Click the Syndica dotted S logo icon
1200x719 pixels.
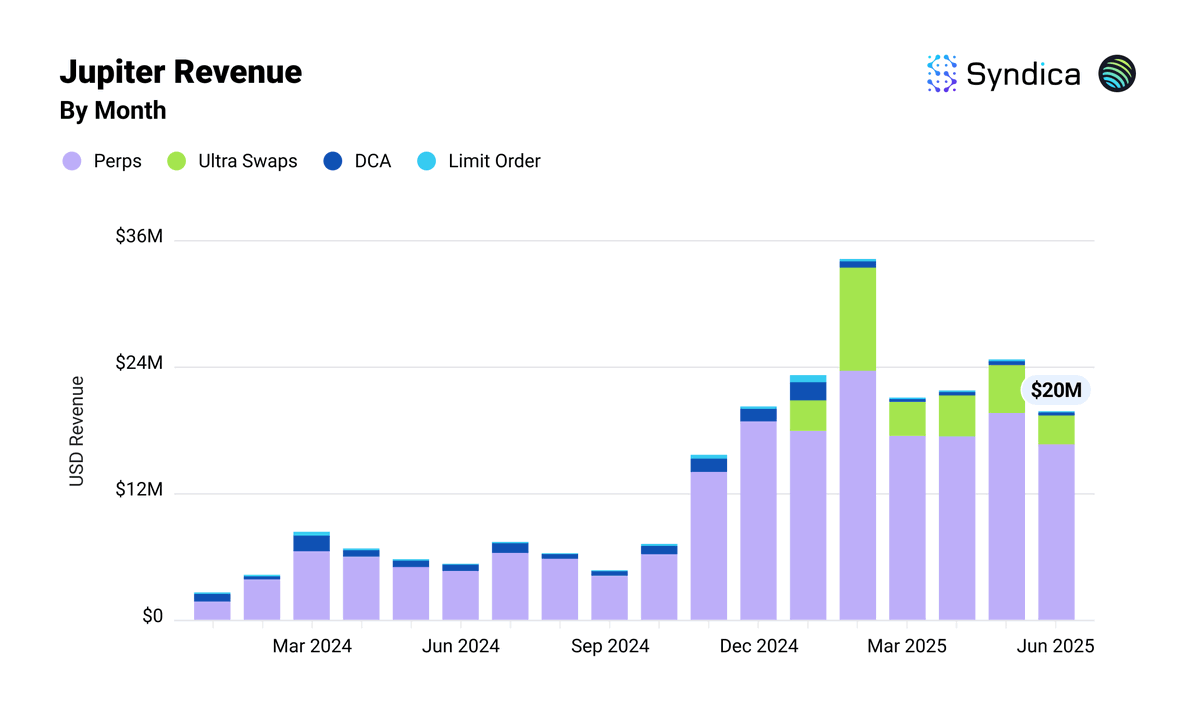click(x=941, y=74)
